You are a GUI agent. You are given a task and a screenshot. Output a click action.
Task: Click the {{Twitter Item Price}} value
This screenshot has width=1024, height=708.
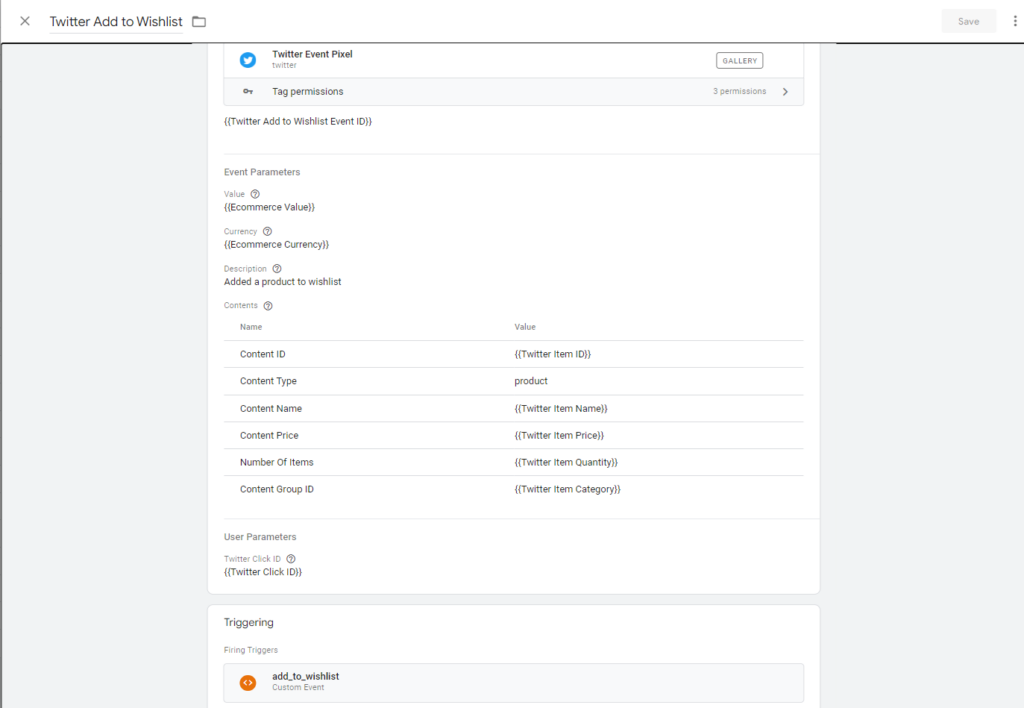(x=559, y=436)
